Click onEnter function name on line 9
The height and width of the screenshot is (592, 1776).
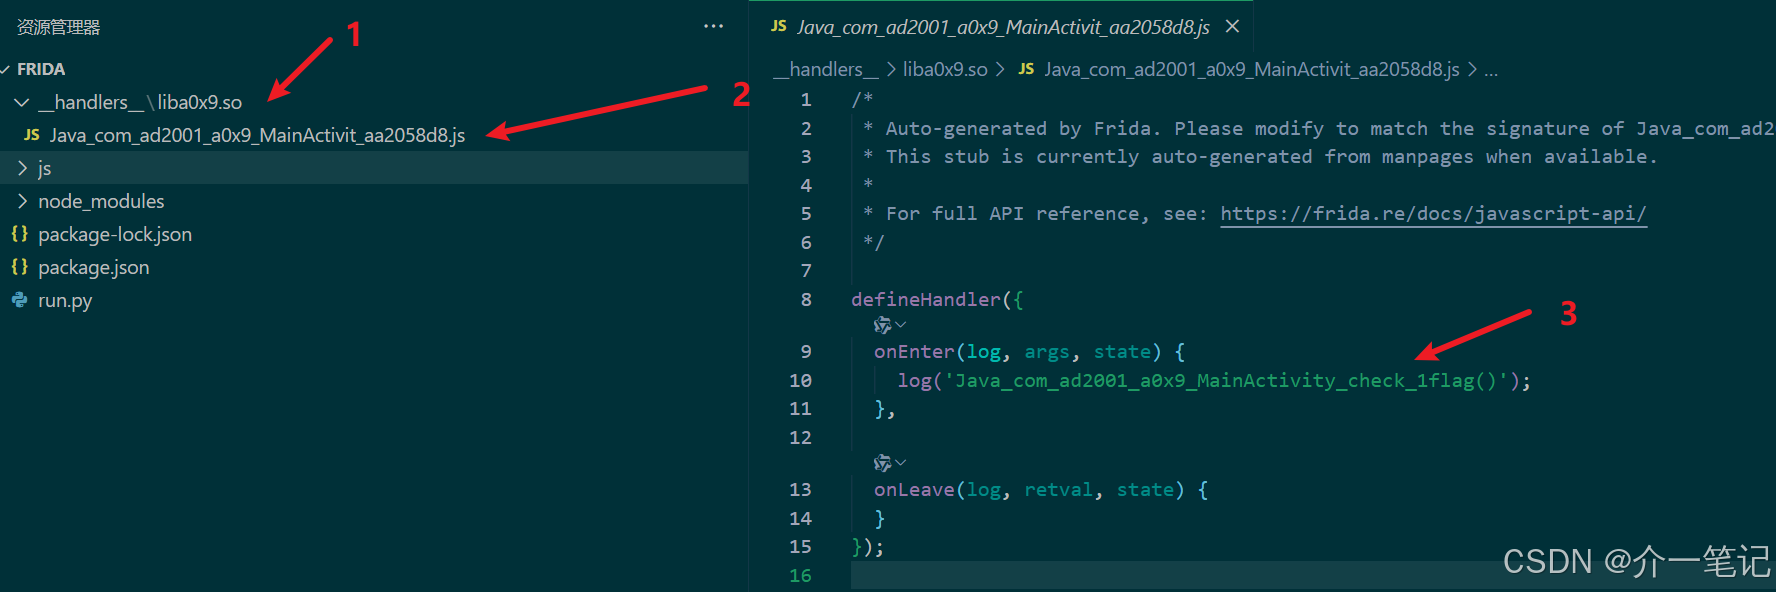point(914,352)
